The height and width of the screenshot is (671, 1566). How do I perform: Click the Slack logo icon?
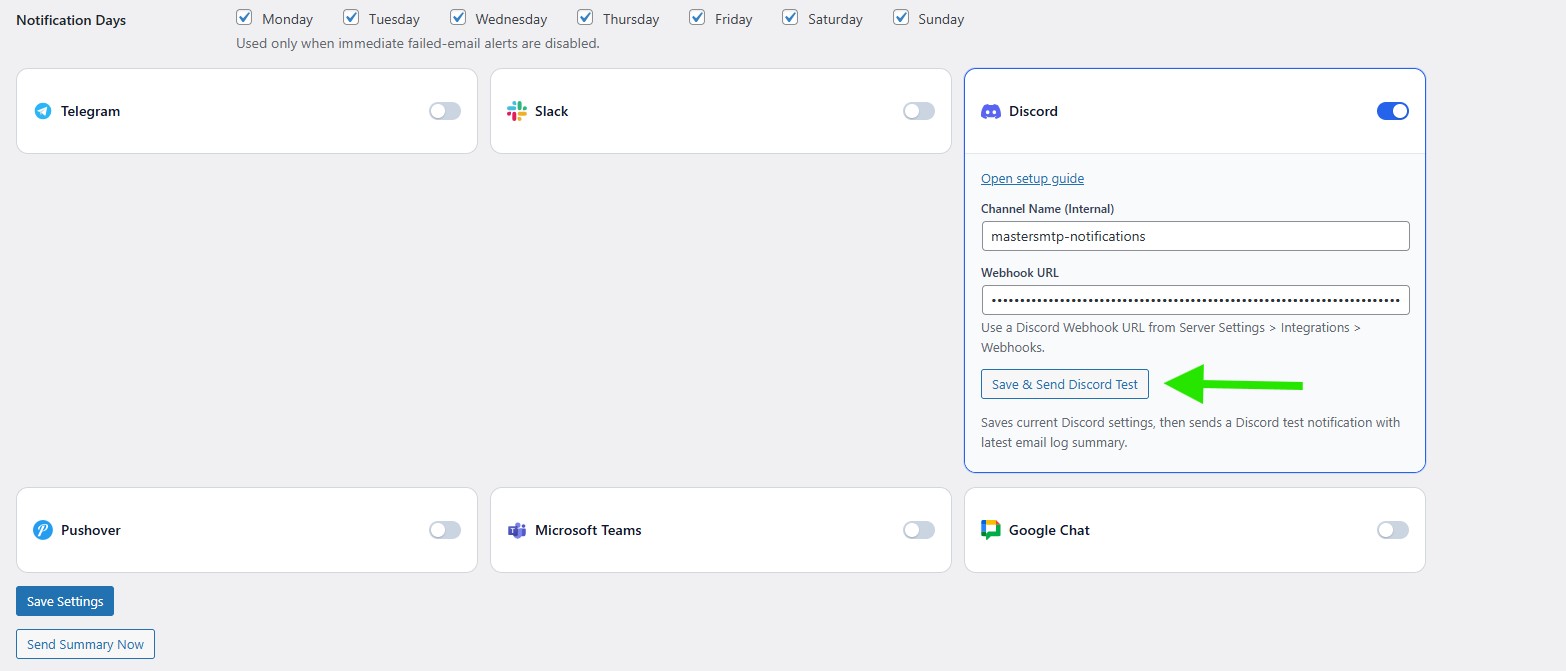tap(517, 111)
